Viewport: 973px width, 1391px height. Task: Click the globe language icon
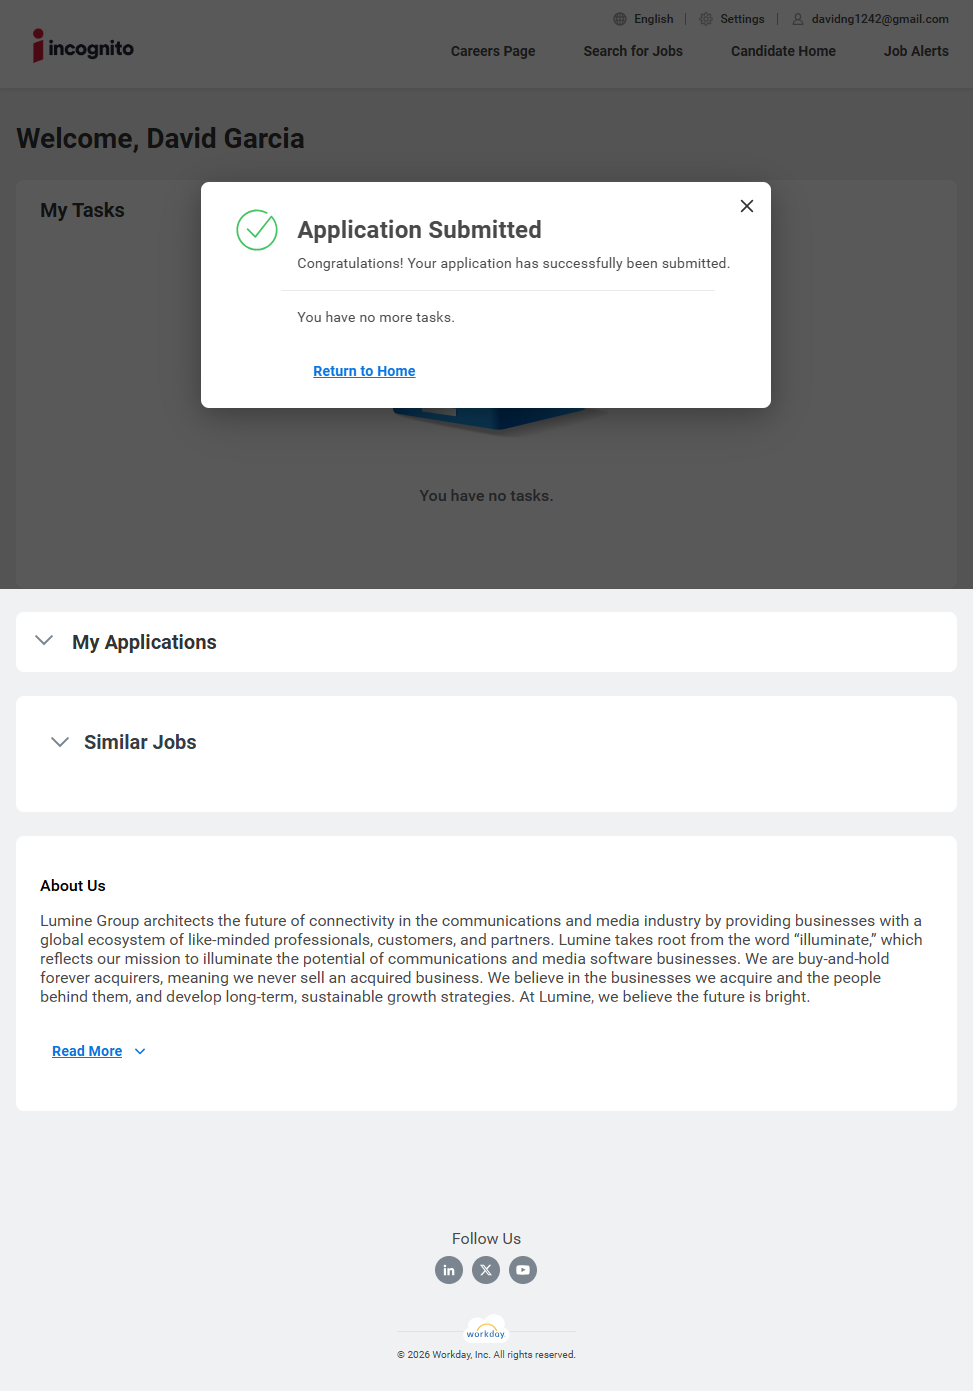620,19
